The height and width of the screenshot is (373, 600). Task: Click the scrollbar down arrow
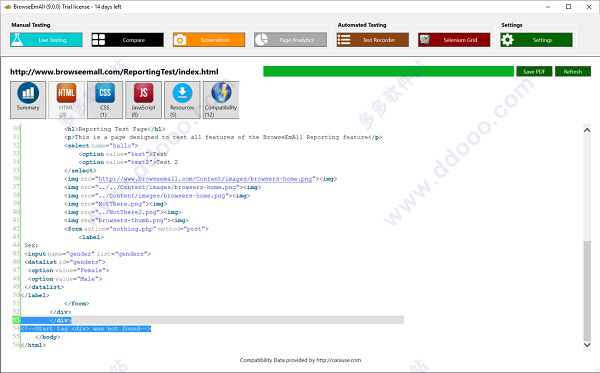[x=587, y=345]
